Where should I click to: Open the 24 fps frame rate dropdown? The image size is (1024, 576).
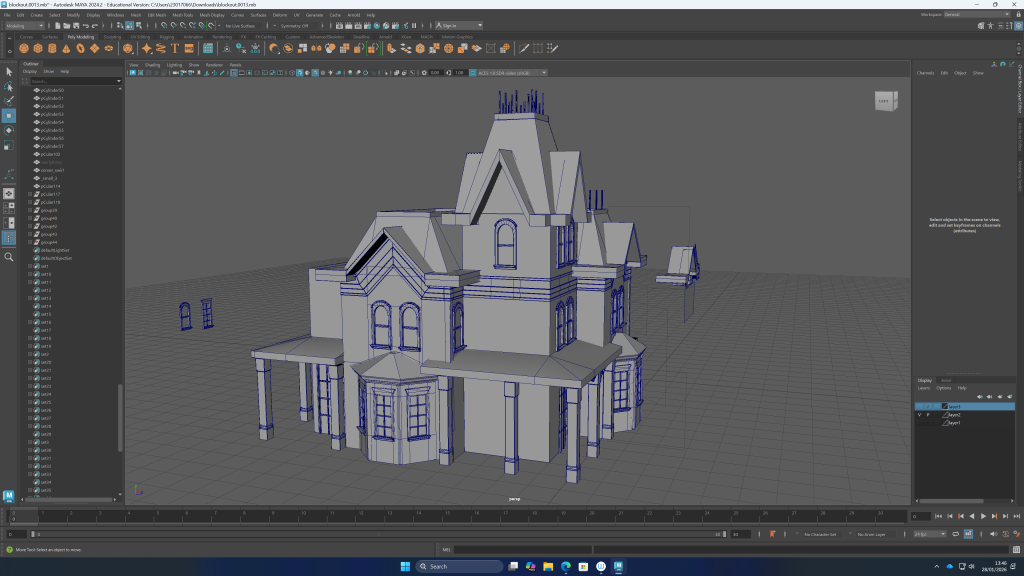pyautogui.click(x=932, y=534)
